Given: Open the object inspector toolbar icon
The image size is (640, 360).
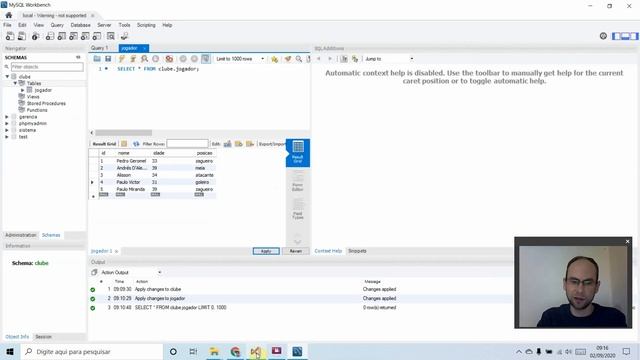Looking at the screenshot, I should [36, 36].
